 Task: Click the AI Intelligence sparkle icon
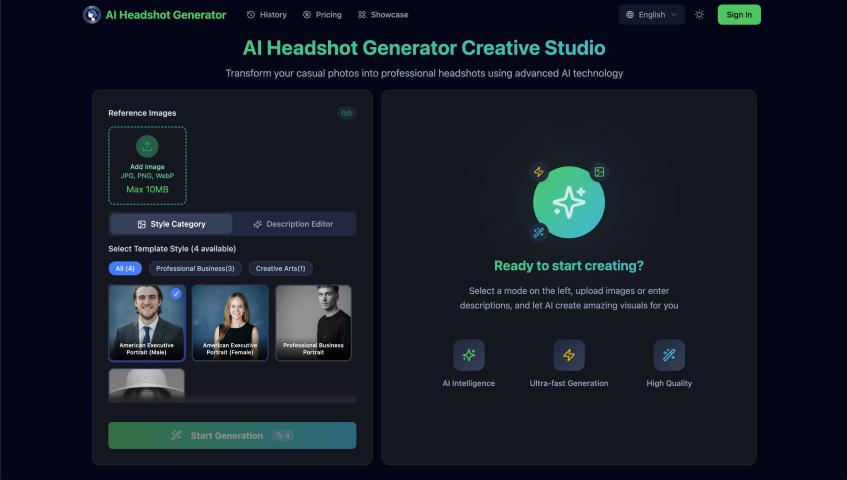pos(468,355)
